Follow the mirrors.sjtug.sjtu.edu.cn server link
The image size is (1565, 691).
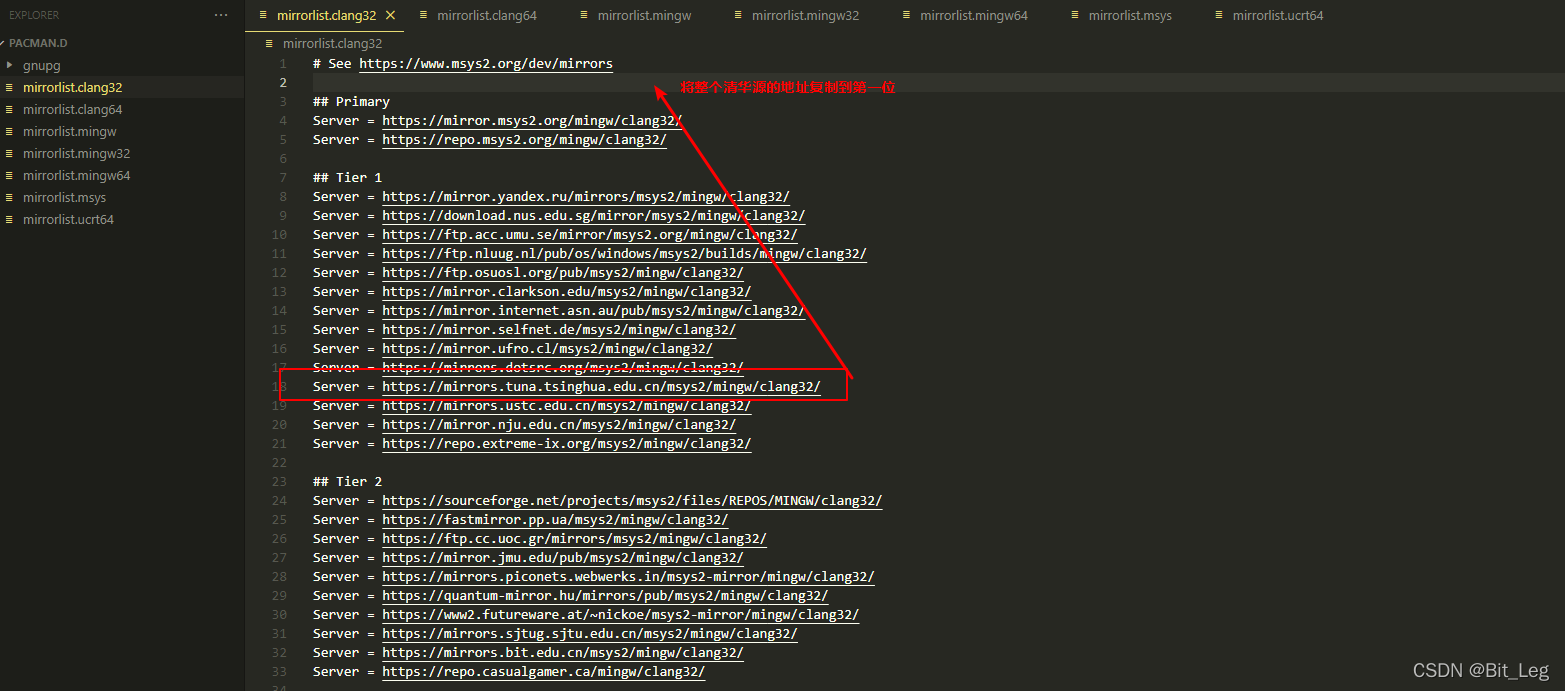point(590,633)
